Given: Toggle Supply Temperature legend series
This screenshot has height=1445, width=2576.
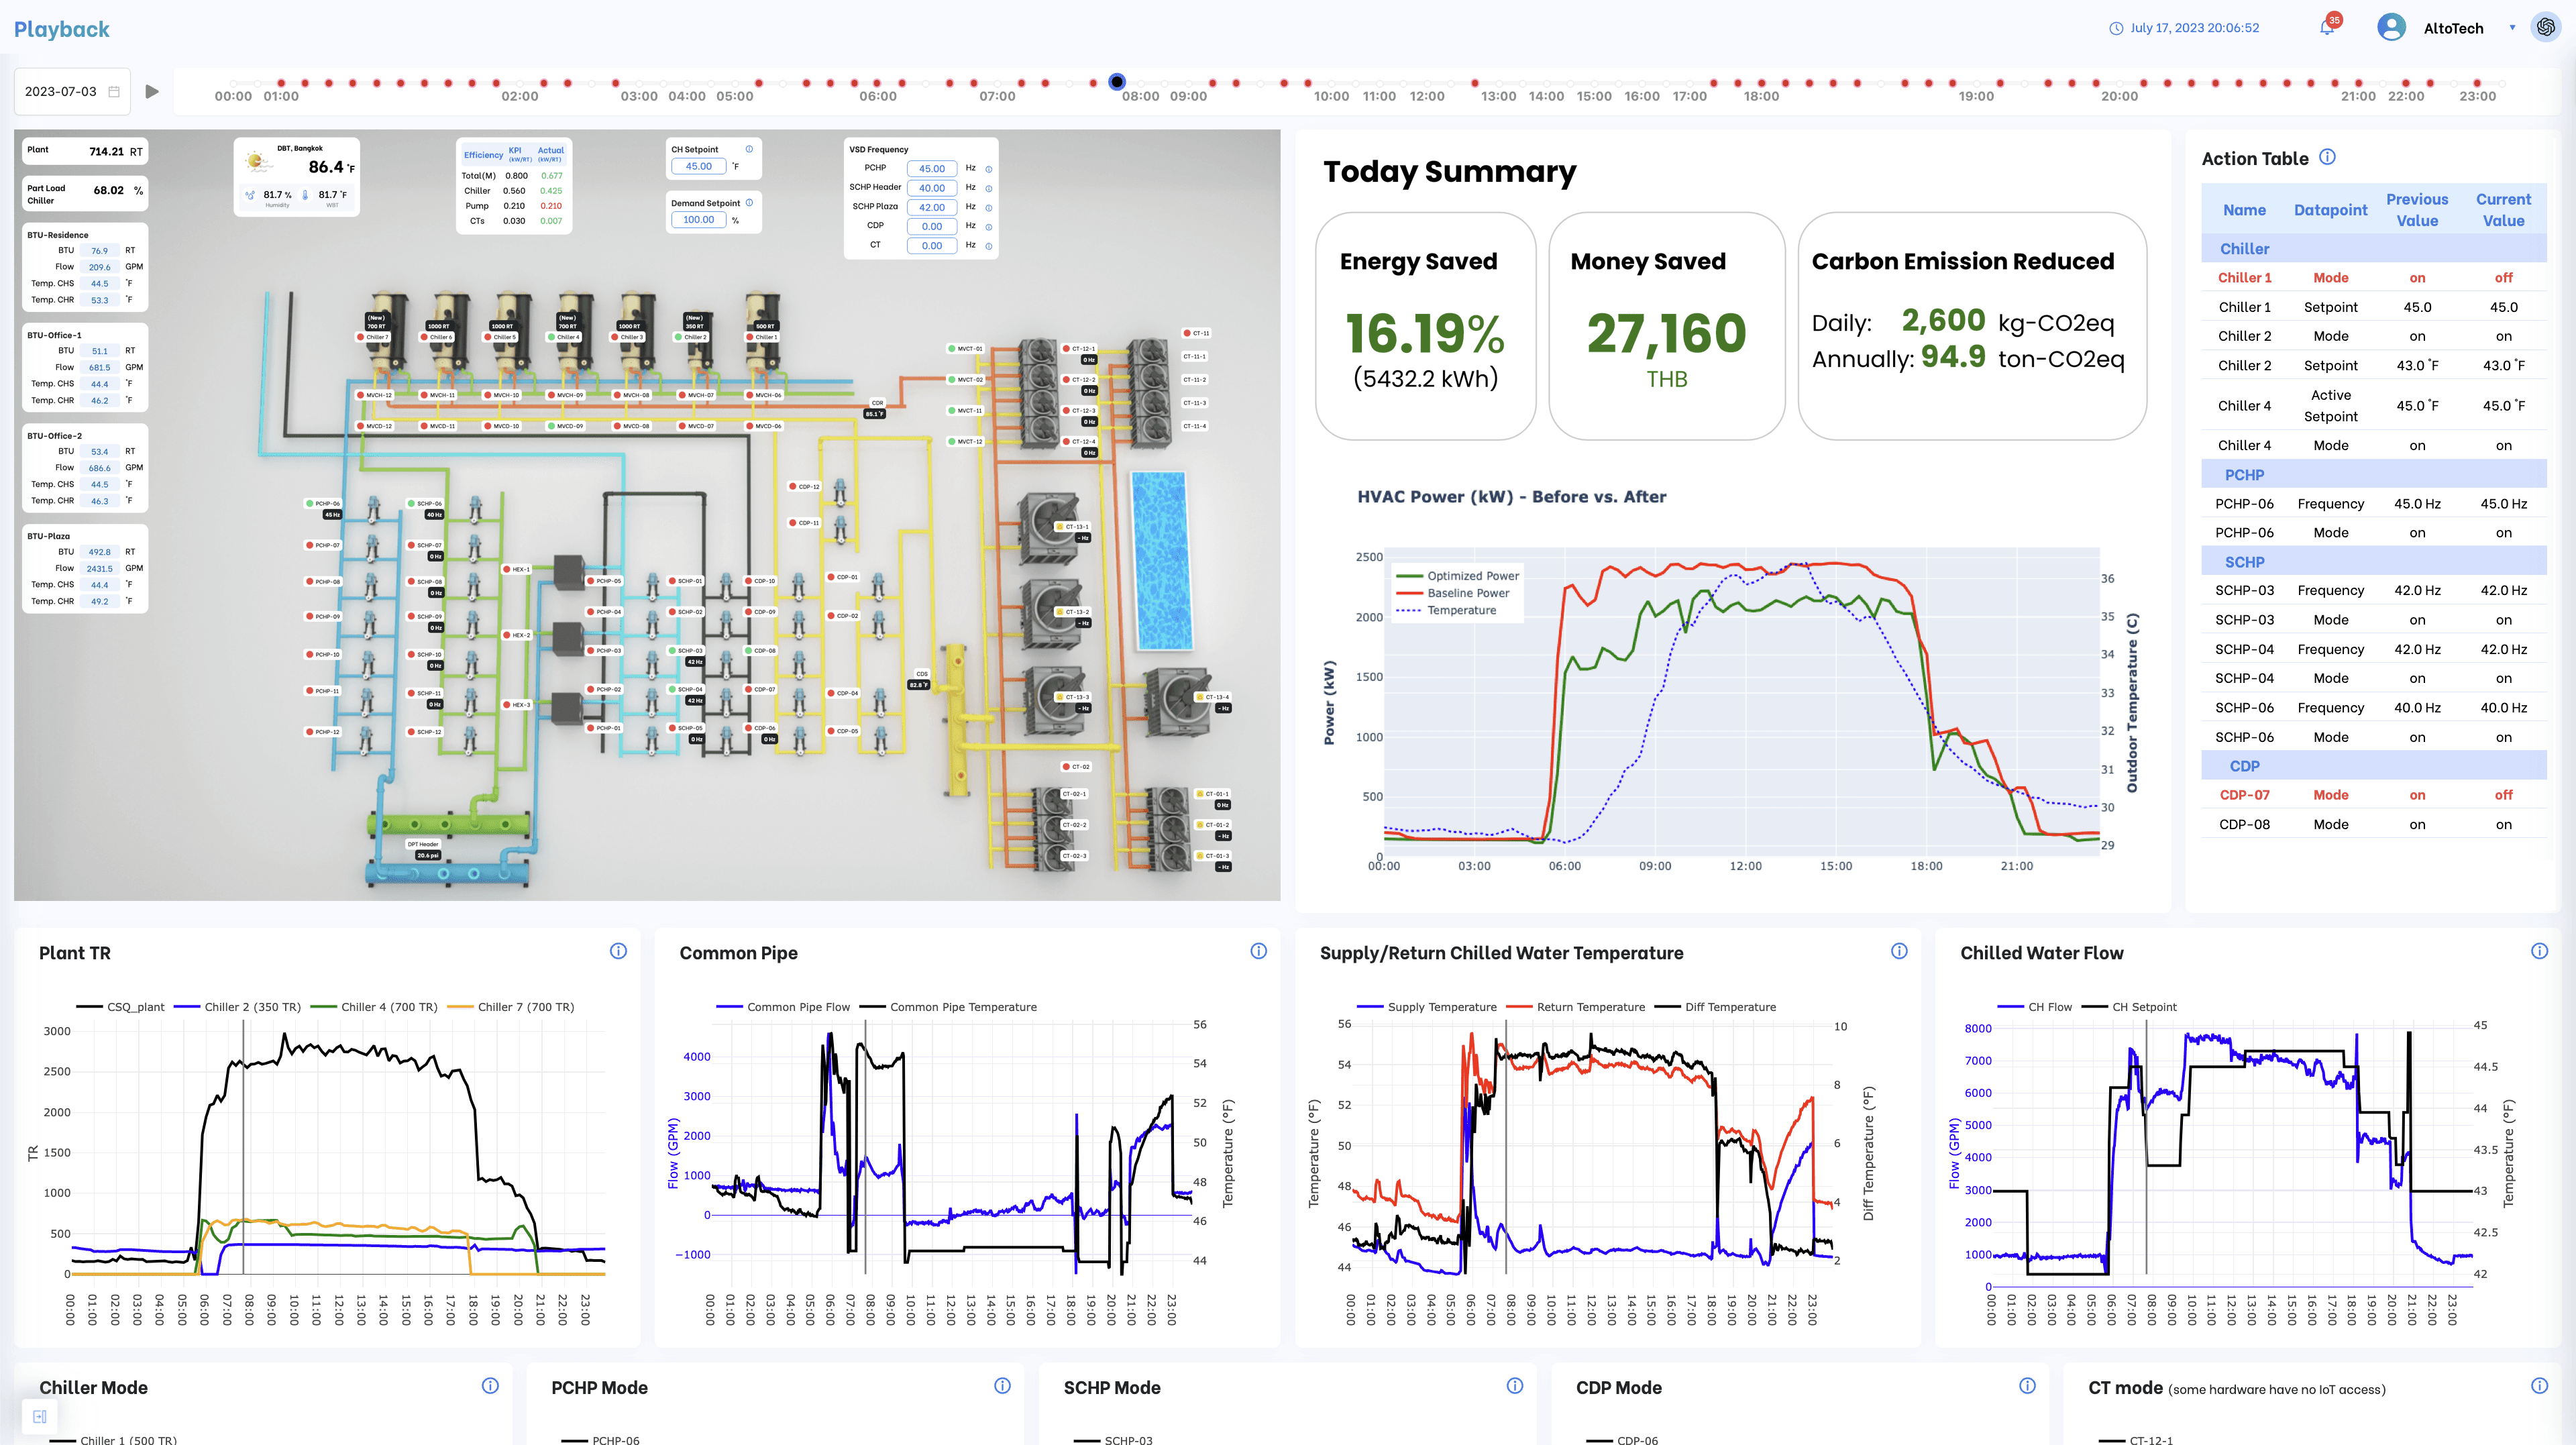Looking at the screenshot, I should pos(1427,1007).
